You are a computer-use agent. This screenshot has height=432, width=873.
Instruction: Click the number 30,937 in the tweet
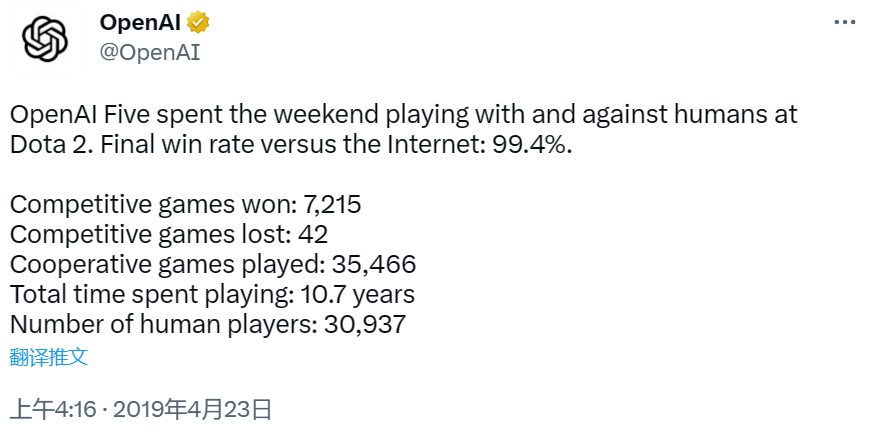pos(364,325)
